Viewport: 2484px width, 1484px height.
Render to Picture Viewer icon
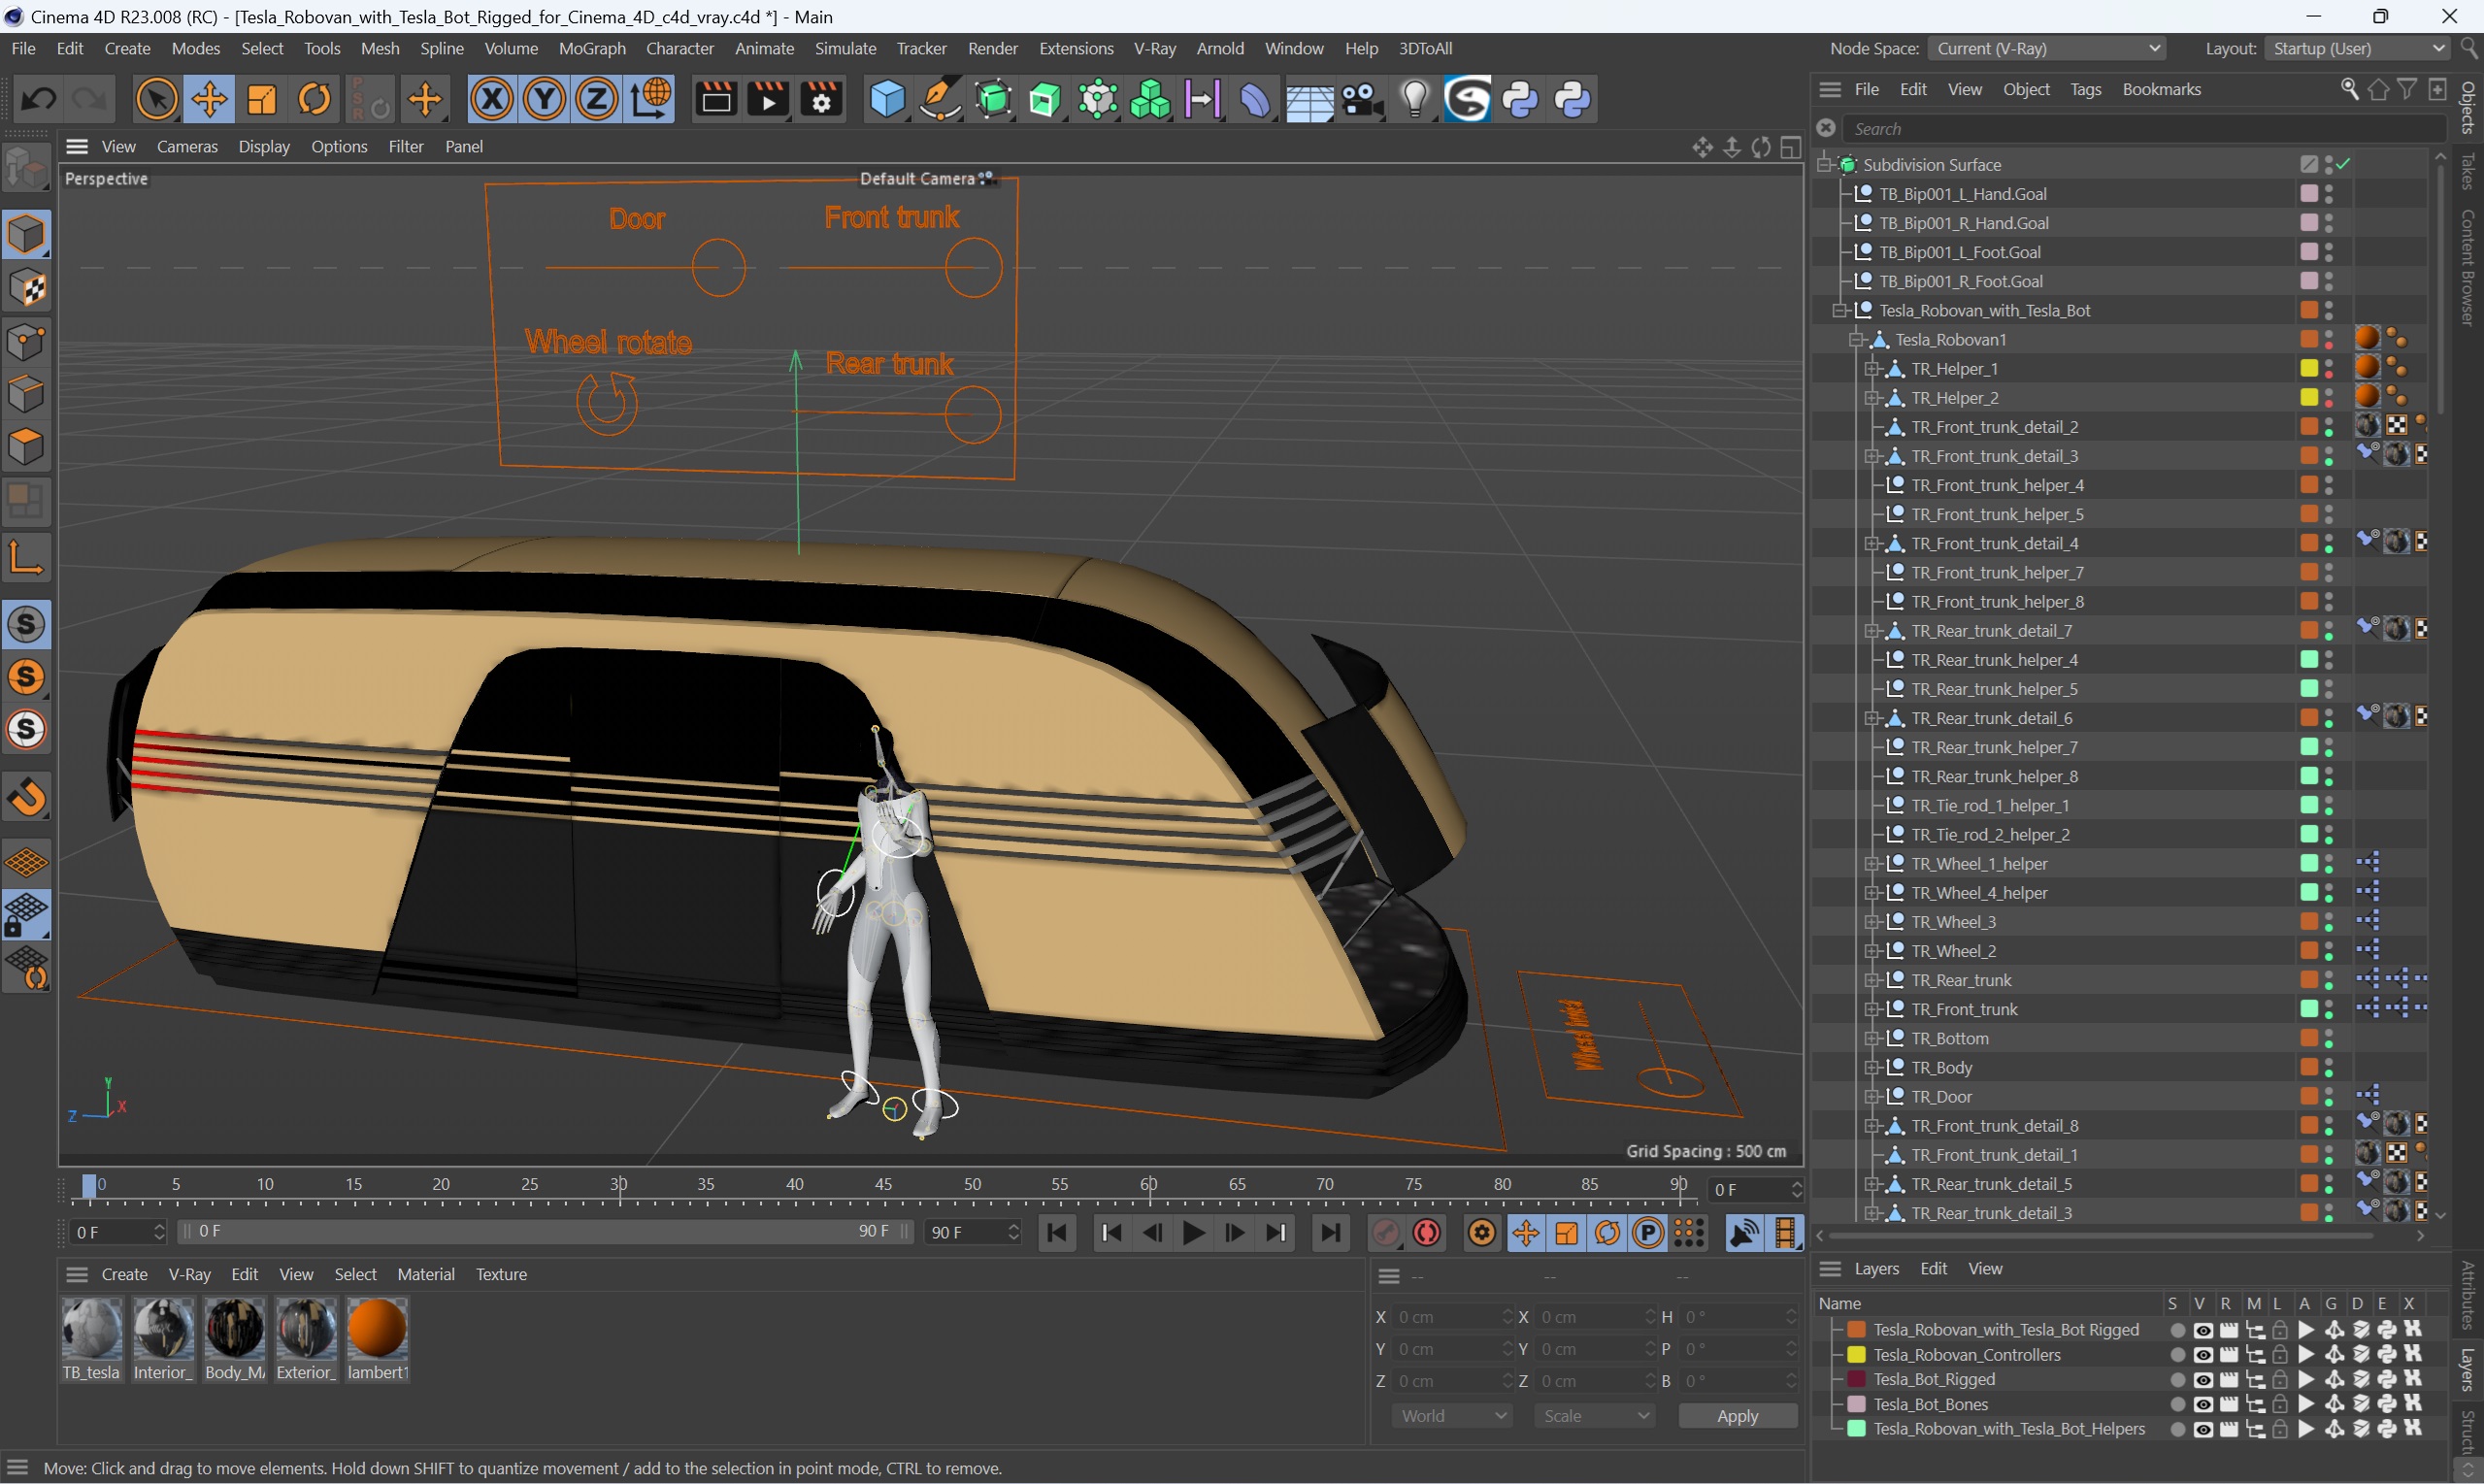pyautogui.click(x=768, y=99)
